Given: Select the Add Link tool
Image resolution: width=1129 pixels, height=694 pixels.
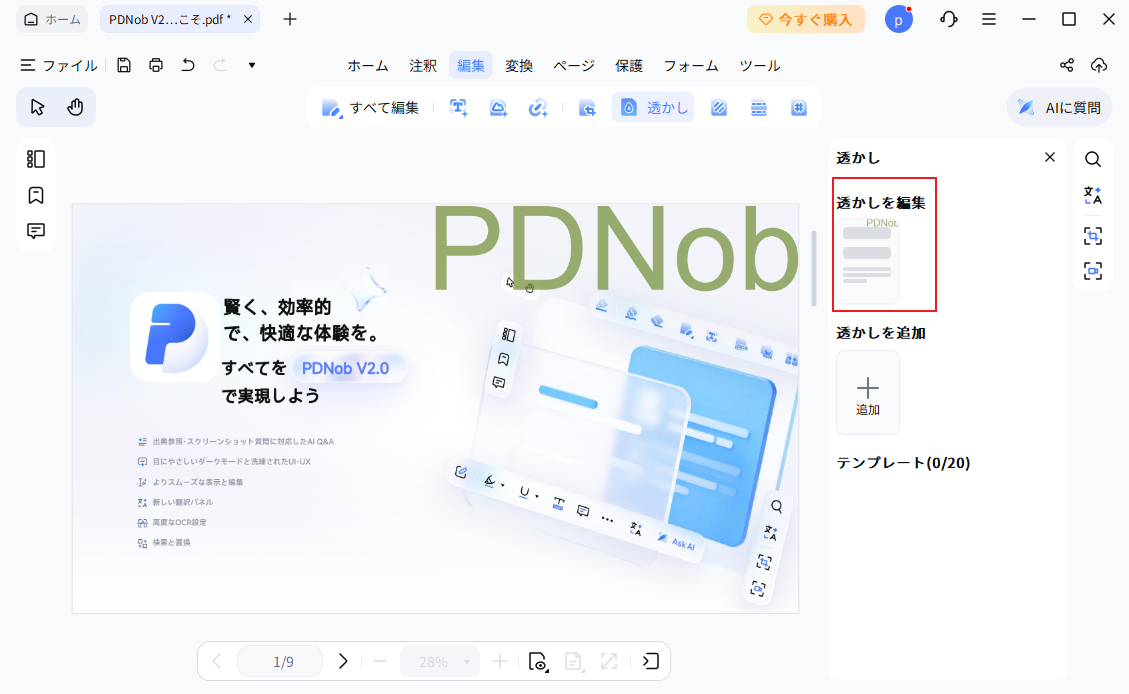Looking at the screenshot, I should pos(538,107).
